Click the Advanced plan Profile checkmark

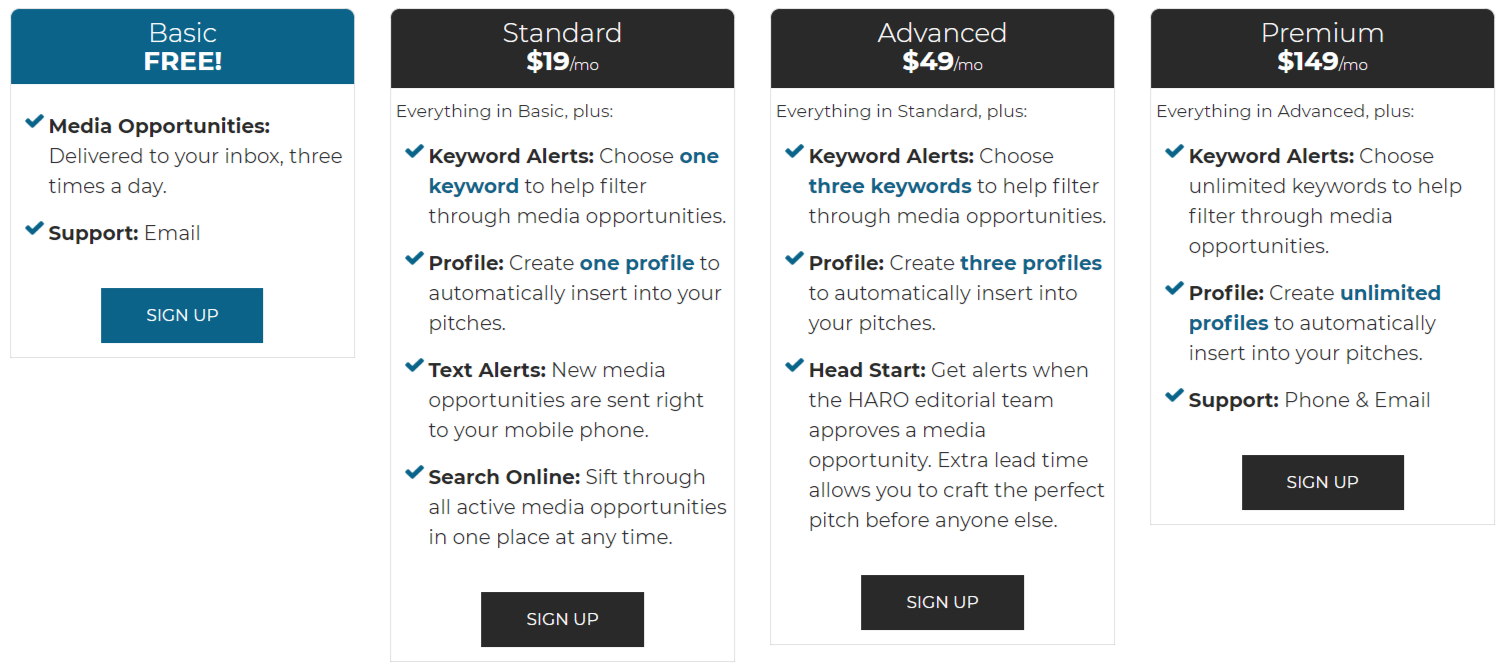coord(794,258)
